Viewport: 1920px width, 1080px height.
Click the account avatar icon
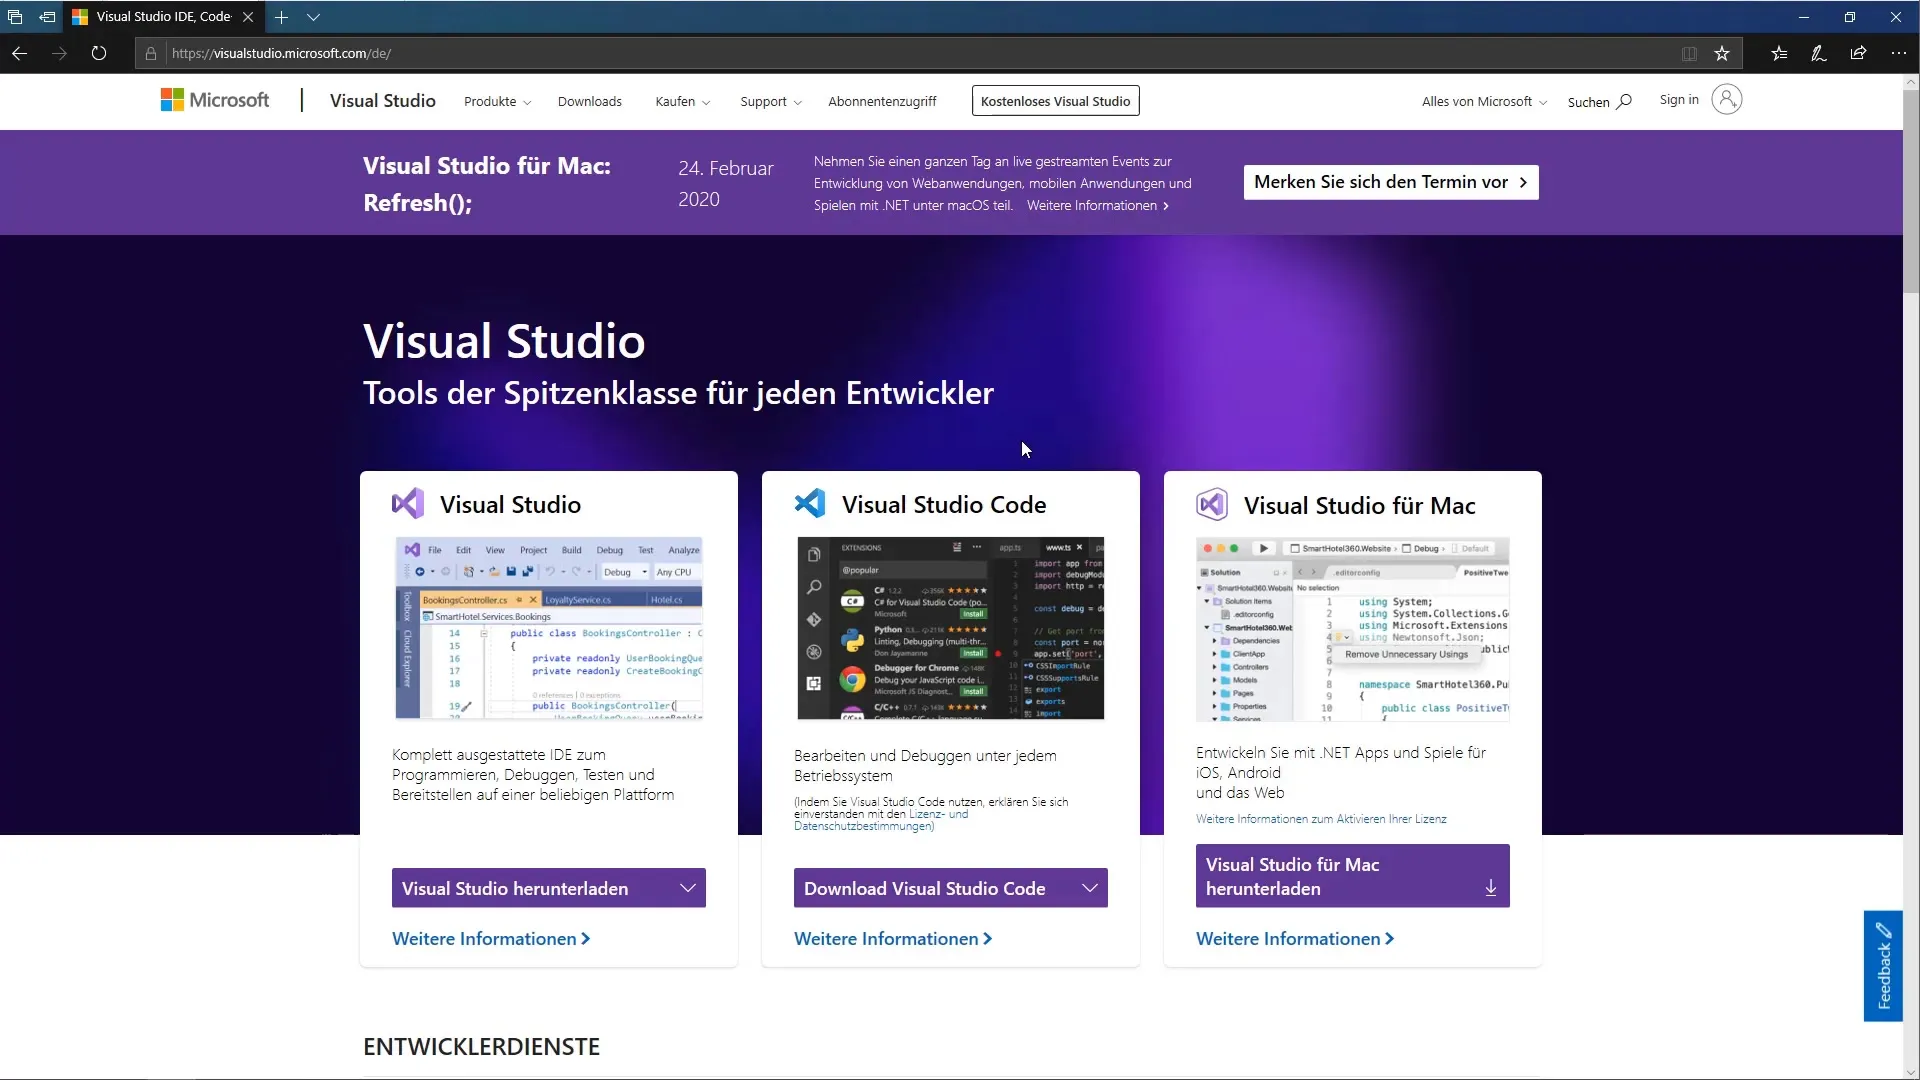point(1726,100)
